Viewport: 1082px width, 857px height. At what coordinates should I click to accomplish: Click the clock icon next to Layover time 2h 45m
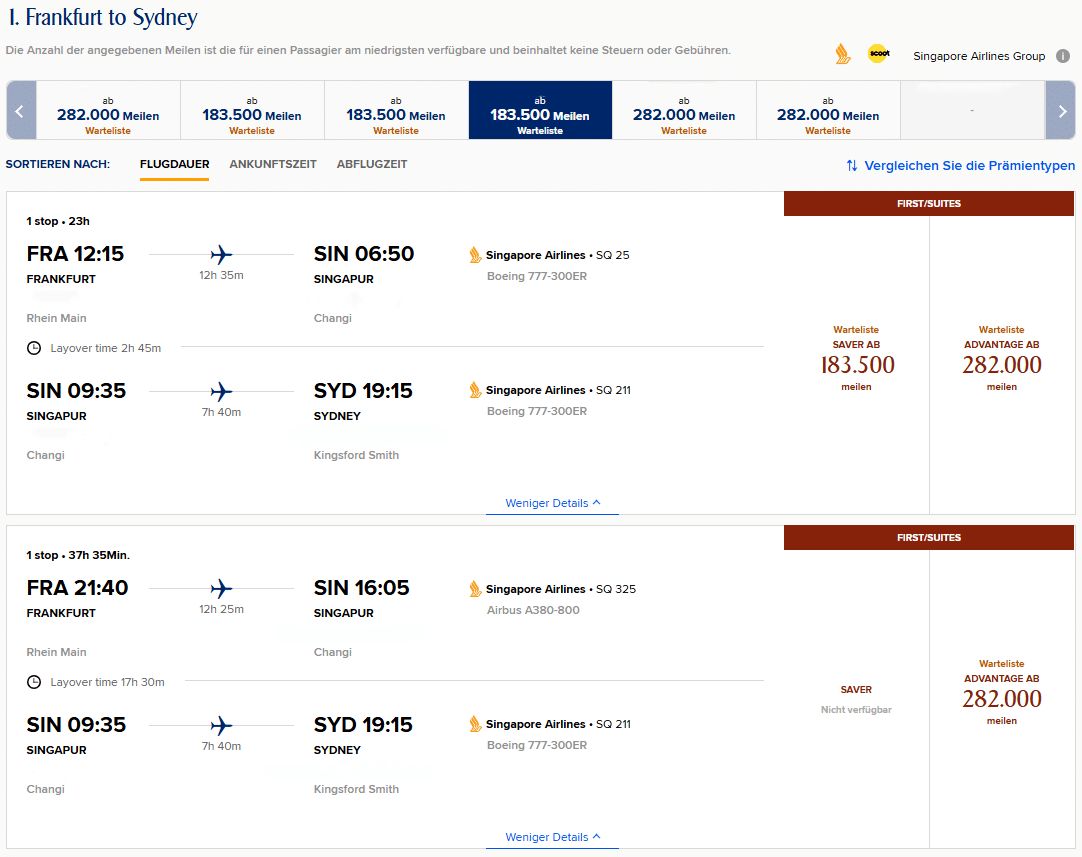pos(36,347)
